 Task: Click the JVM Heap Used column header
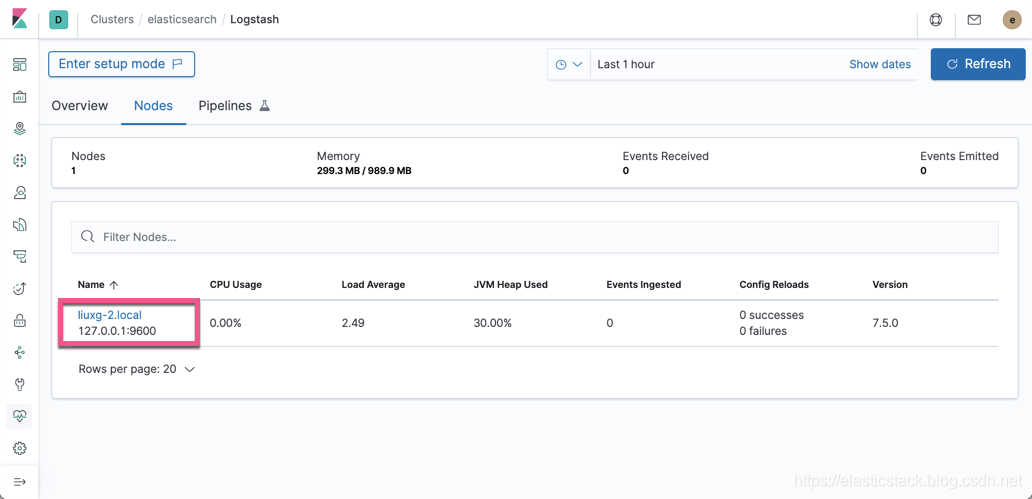(511, 284)
